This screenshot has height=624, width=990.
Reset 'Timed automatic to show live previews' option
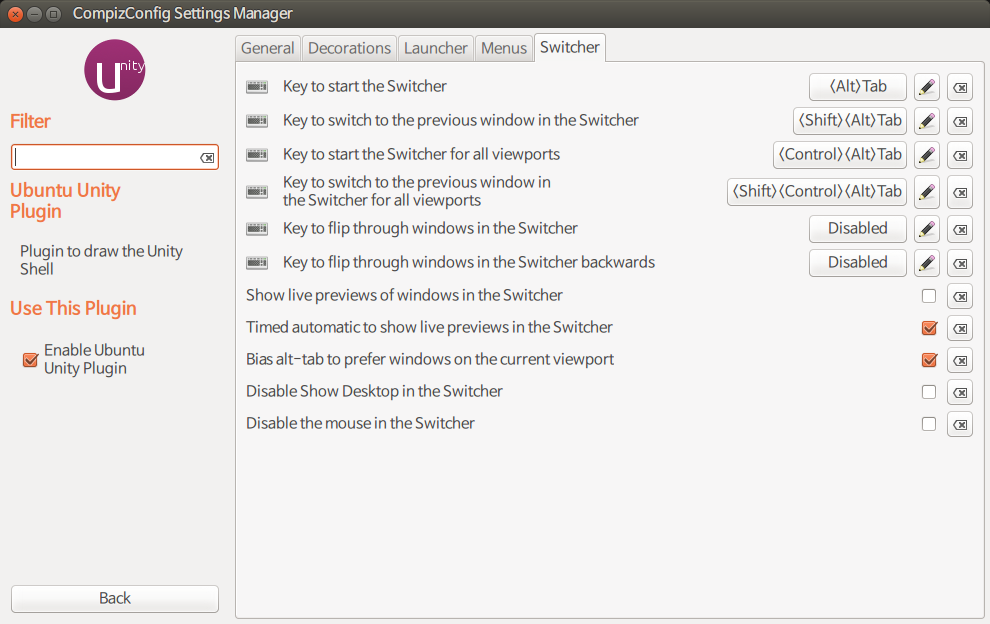point(960,328)
